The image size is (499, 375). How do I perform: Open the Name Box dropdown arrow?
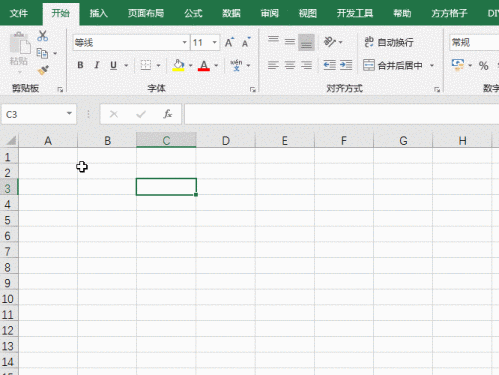[69, 113]
